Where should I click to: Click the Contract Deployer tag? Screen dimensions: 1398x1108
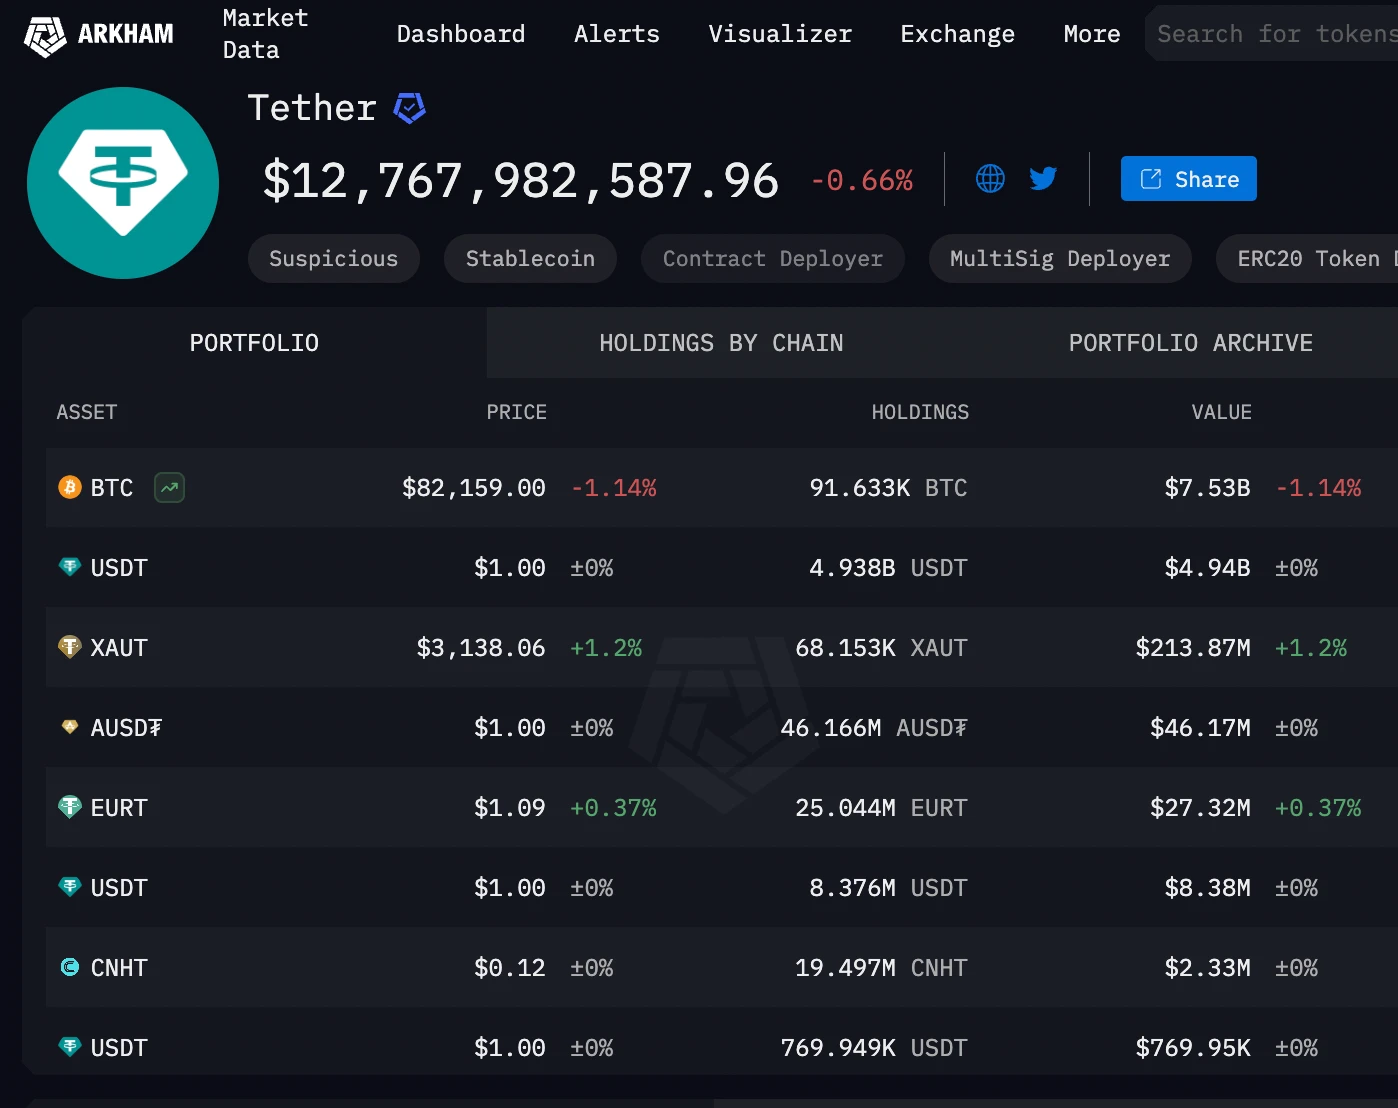(773, 259)
